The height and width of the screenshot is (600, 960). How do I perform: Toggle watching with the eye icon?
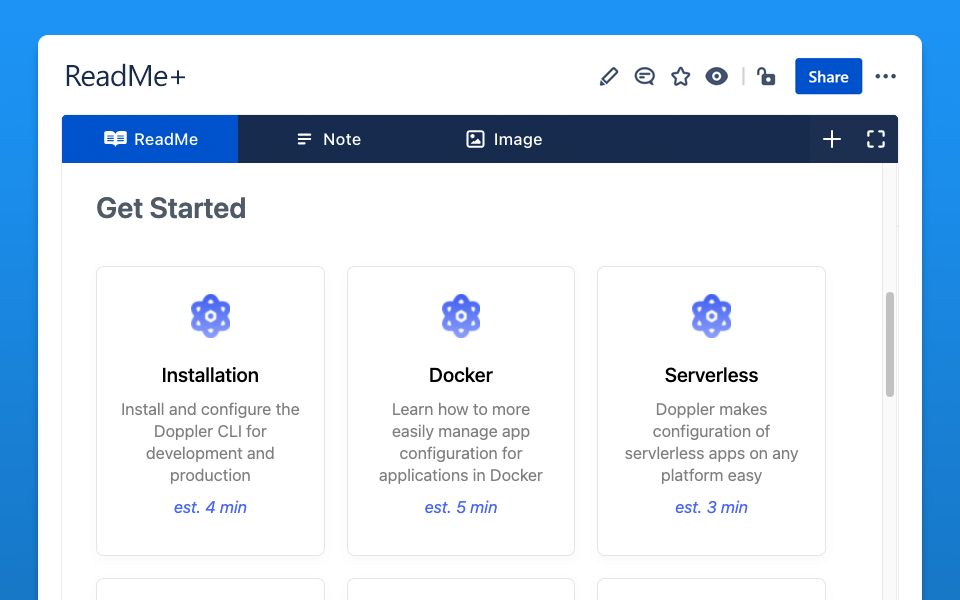pyautogui.click(x=716, y=77)
